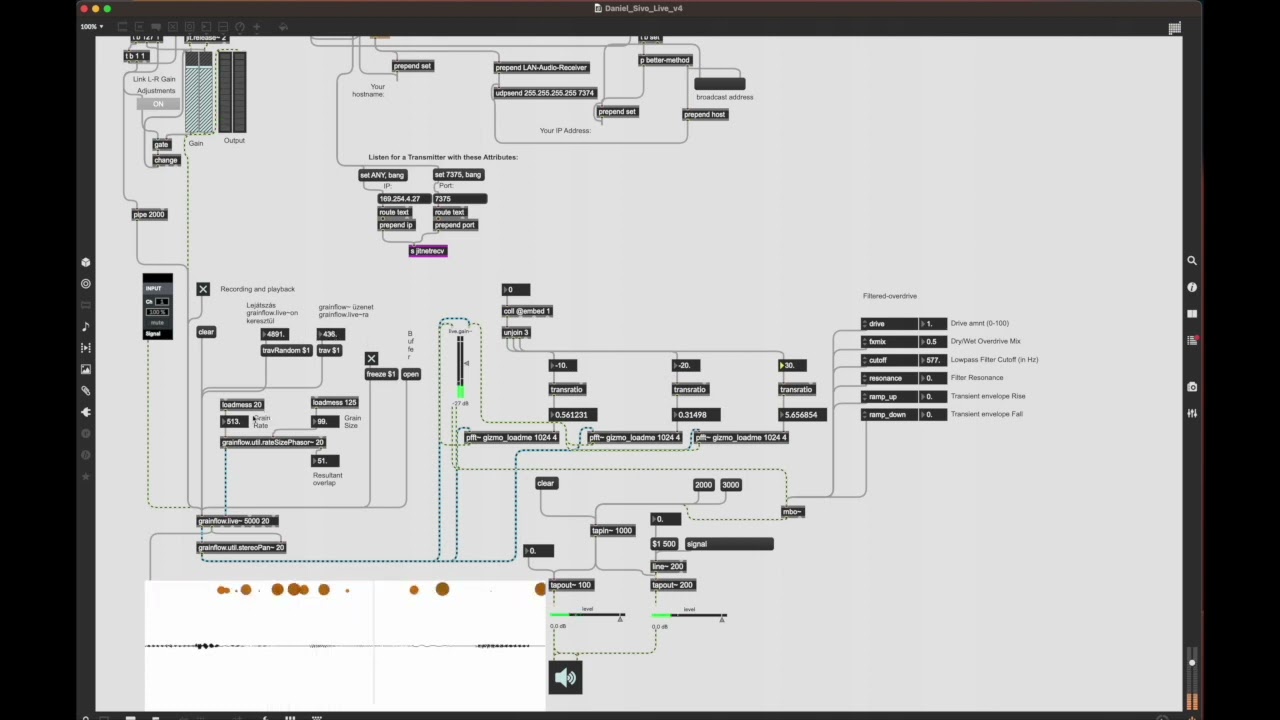Open the plug-ins icon in left sidebar
Image resolution: width=1280 pixels, height=720 pixels.
click(86, 412)
